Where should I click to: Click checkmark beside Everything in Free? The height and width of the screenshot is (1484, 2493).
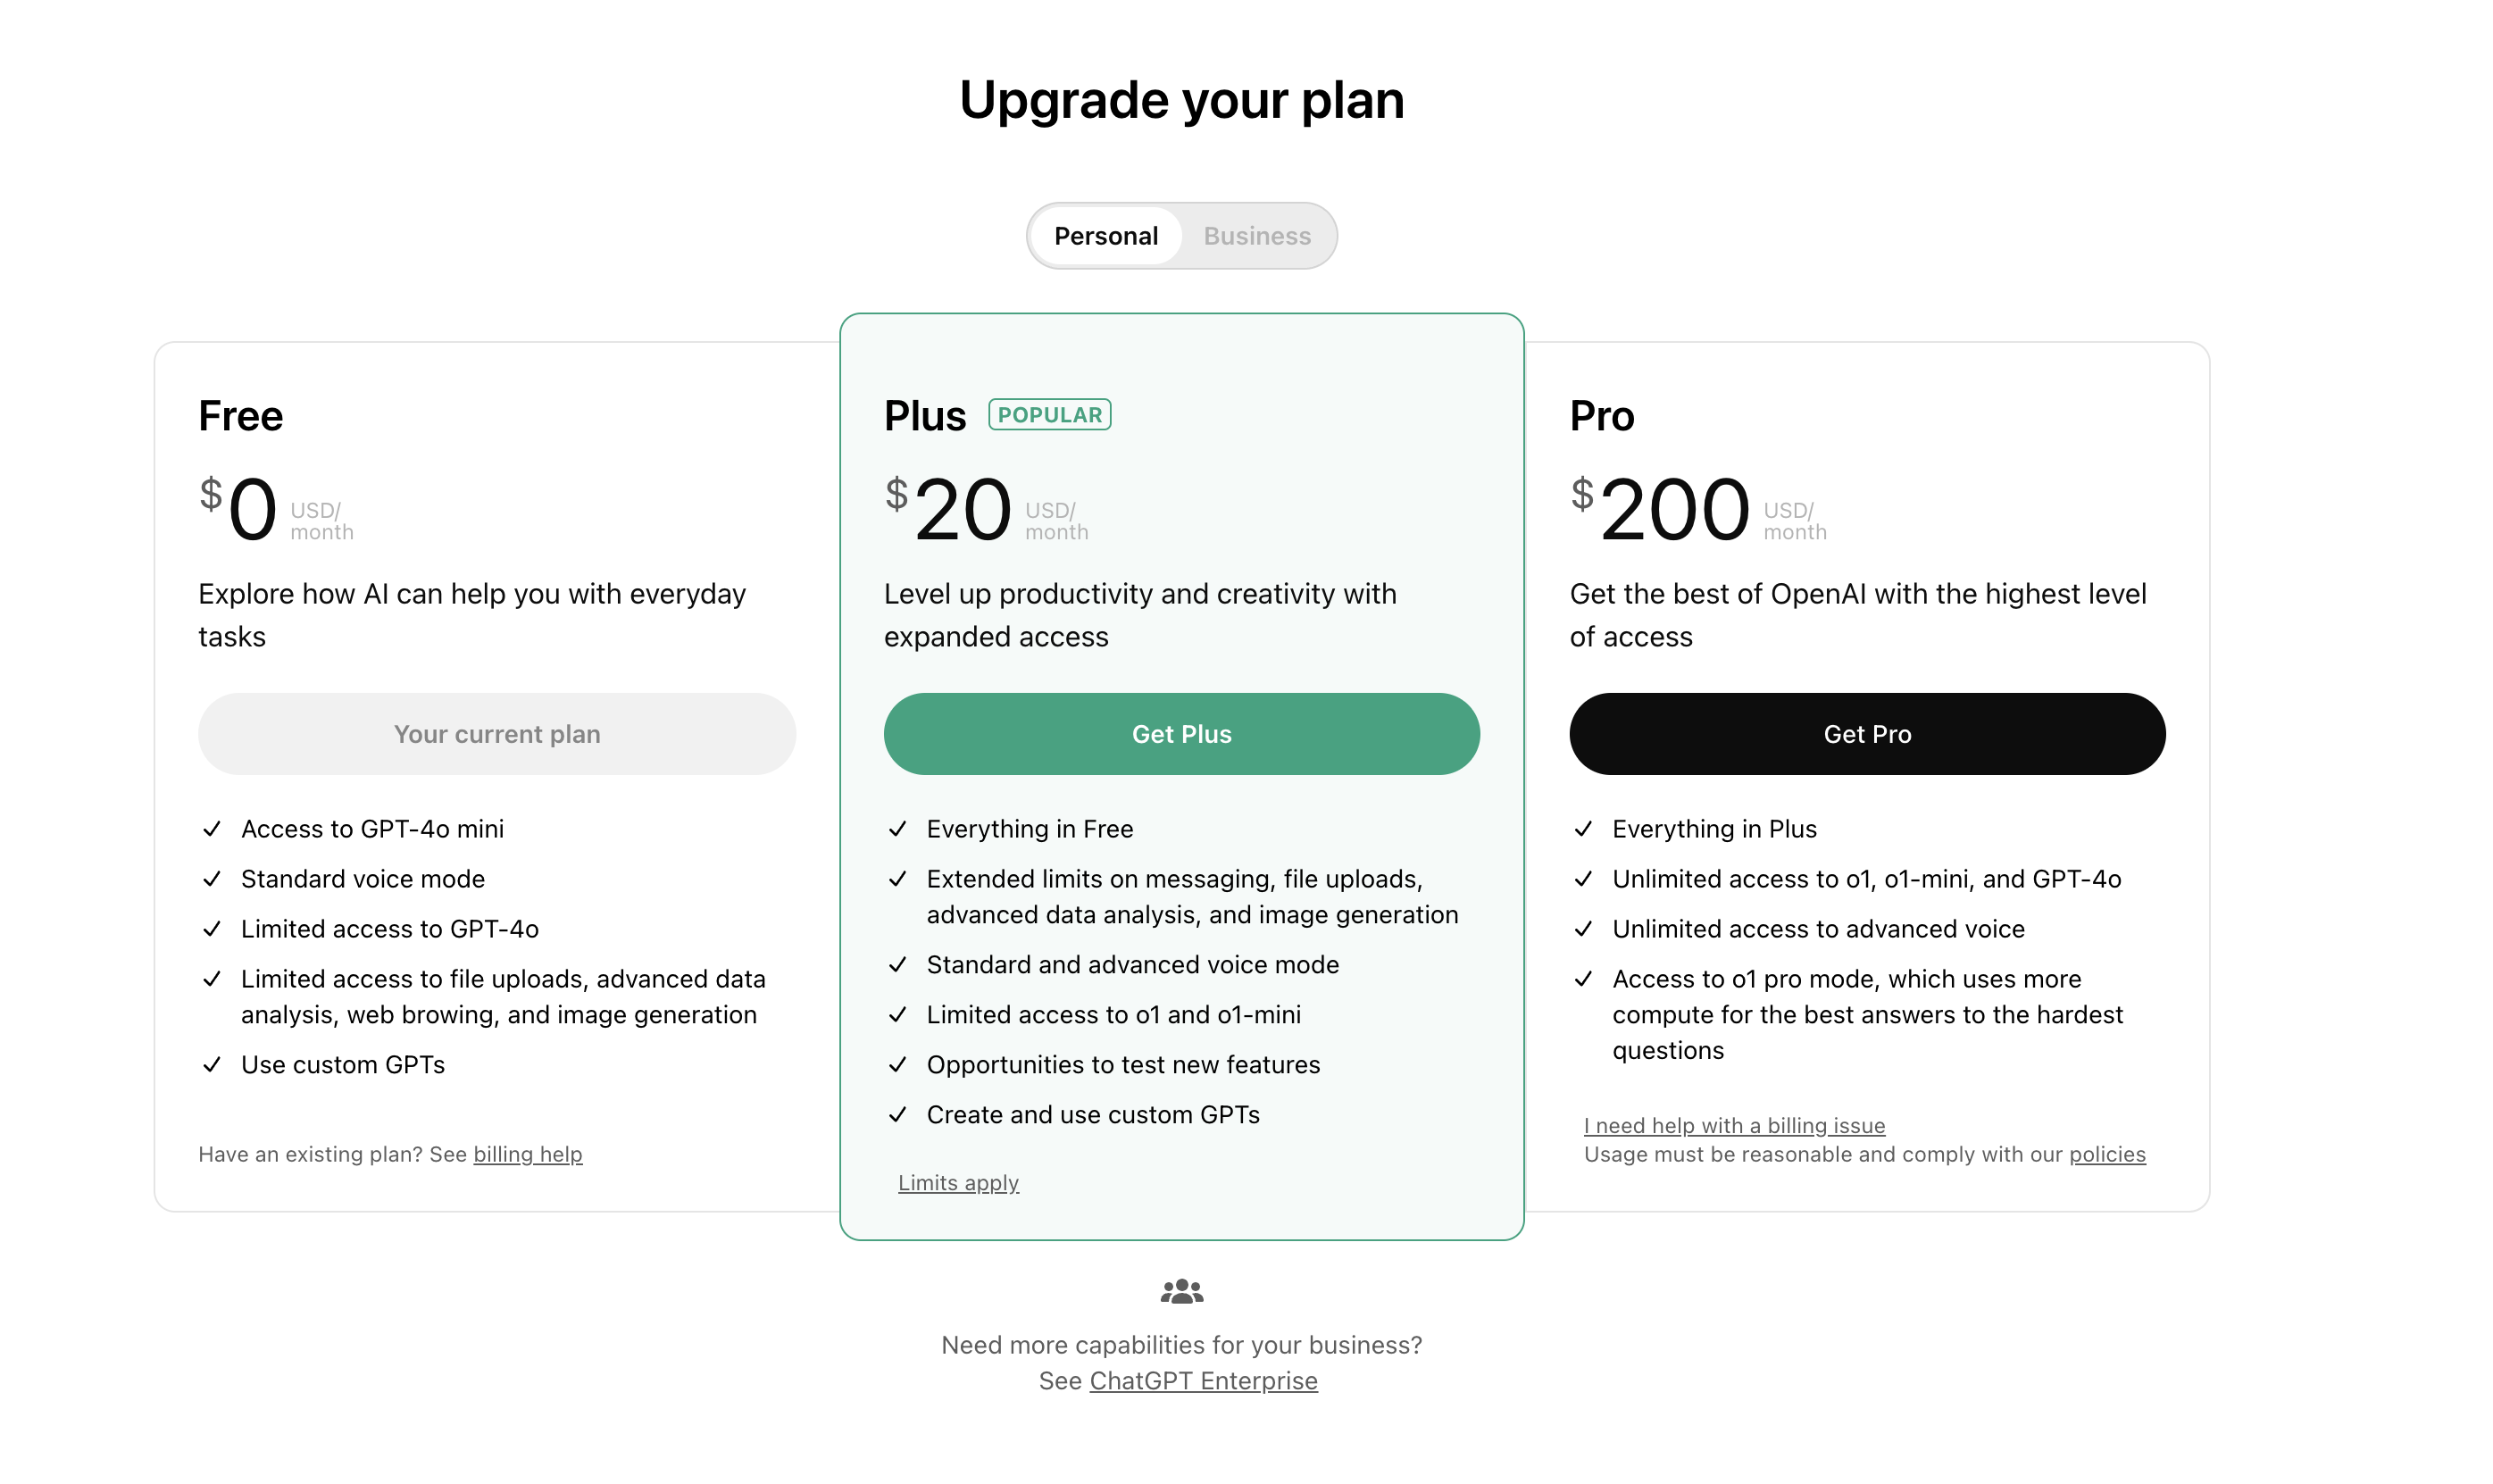coord(897,829)
